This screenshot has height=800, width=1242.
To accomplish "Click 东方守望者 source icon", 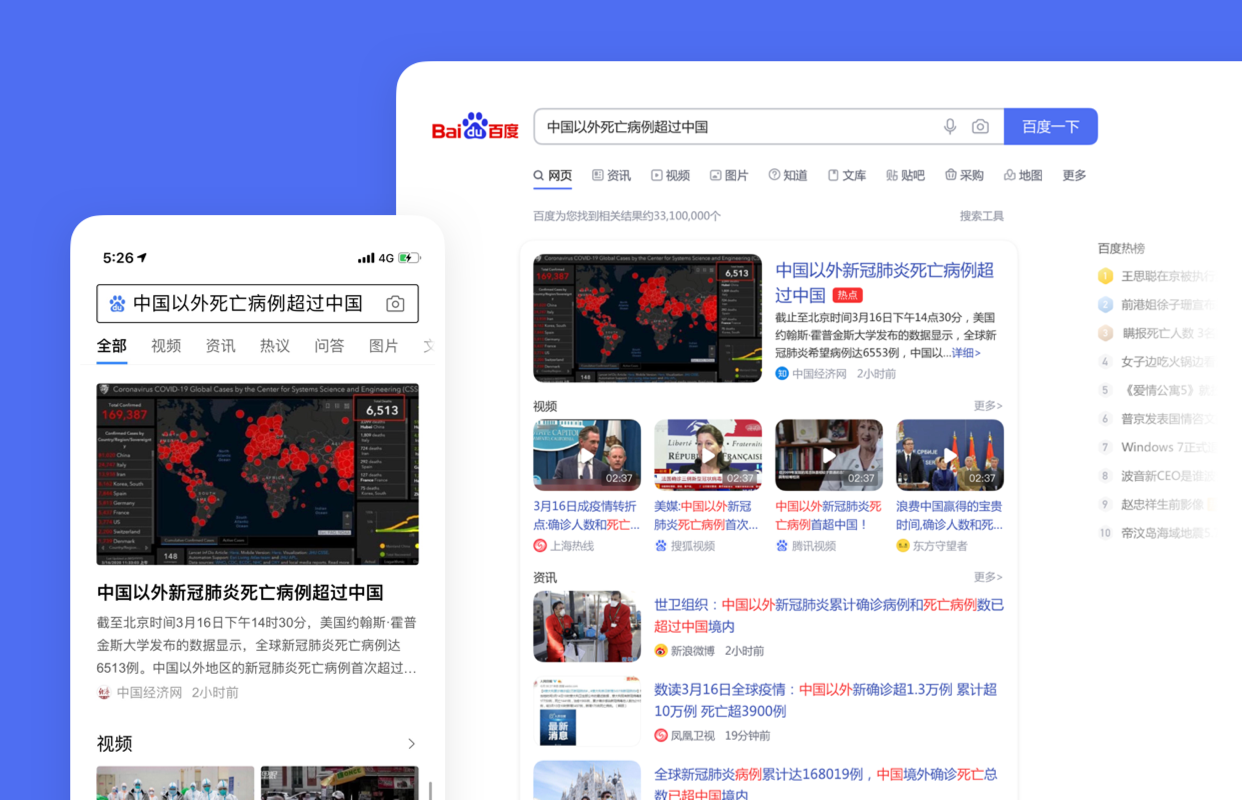I will (x=903, y=546).
